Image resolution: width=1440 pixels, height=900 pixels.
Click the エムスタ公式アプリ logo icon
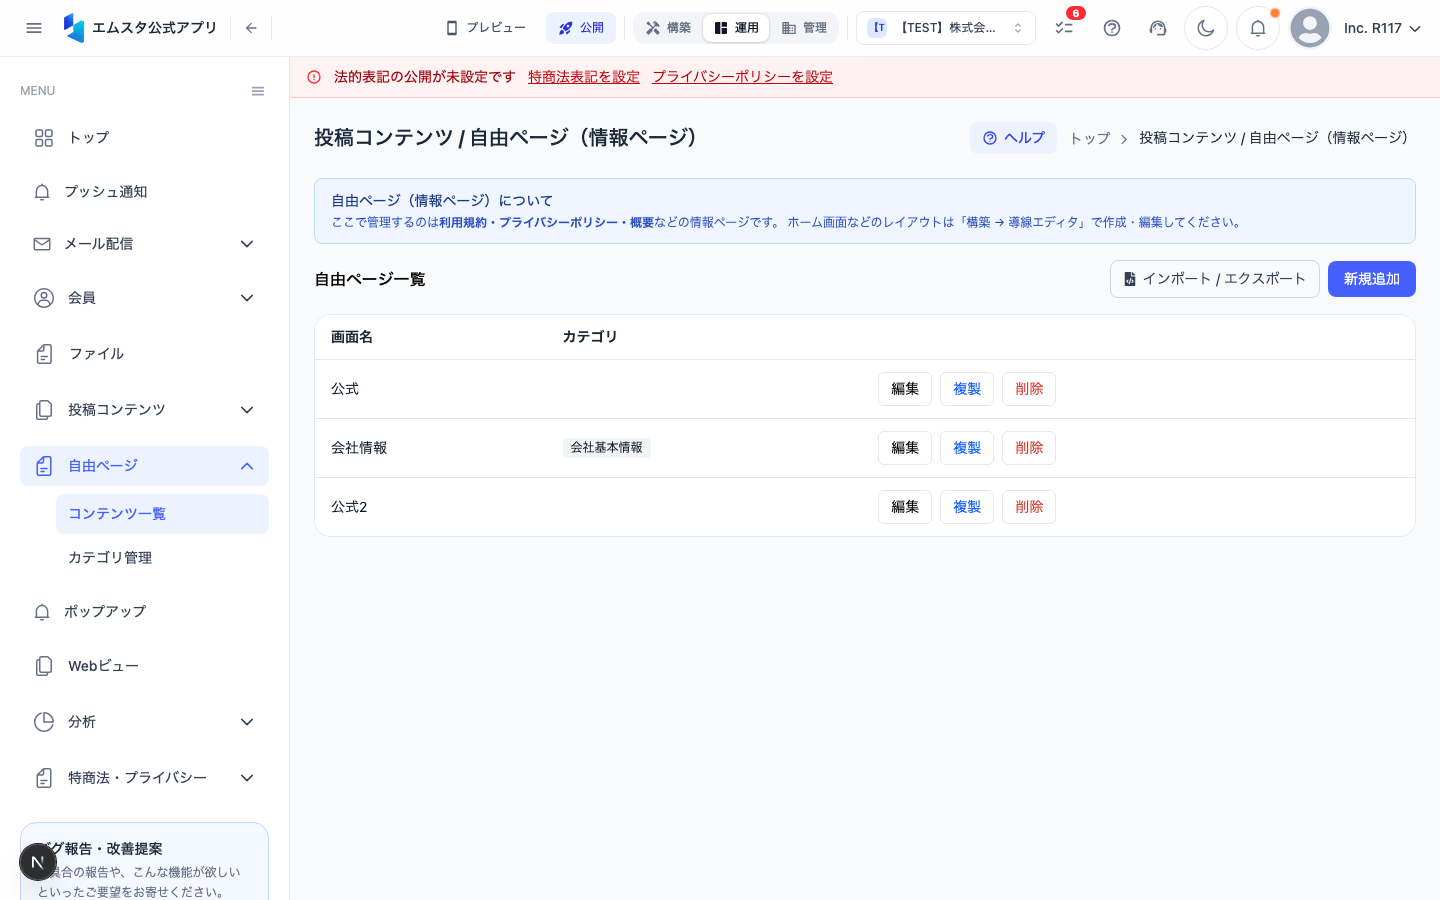[74, 28]
